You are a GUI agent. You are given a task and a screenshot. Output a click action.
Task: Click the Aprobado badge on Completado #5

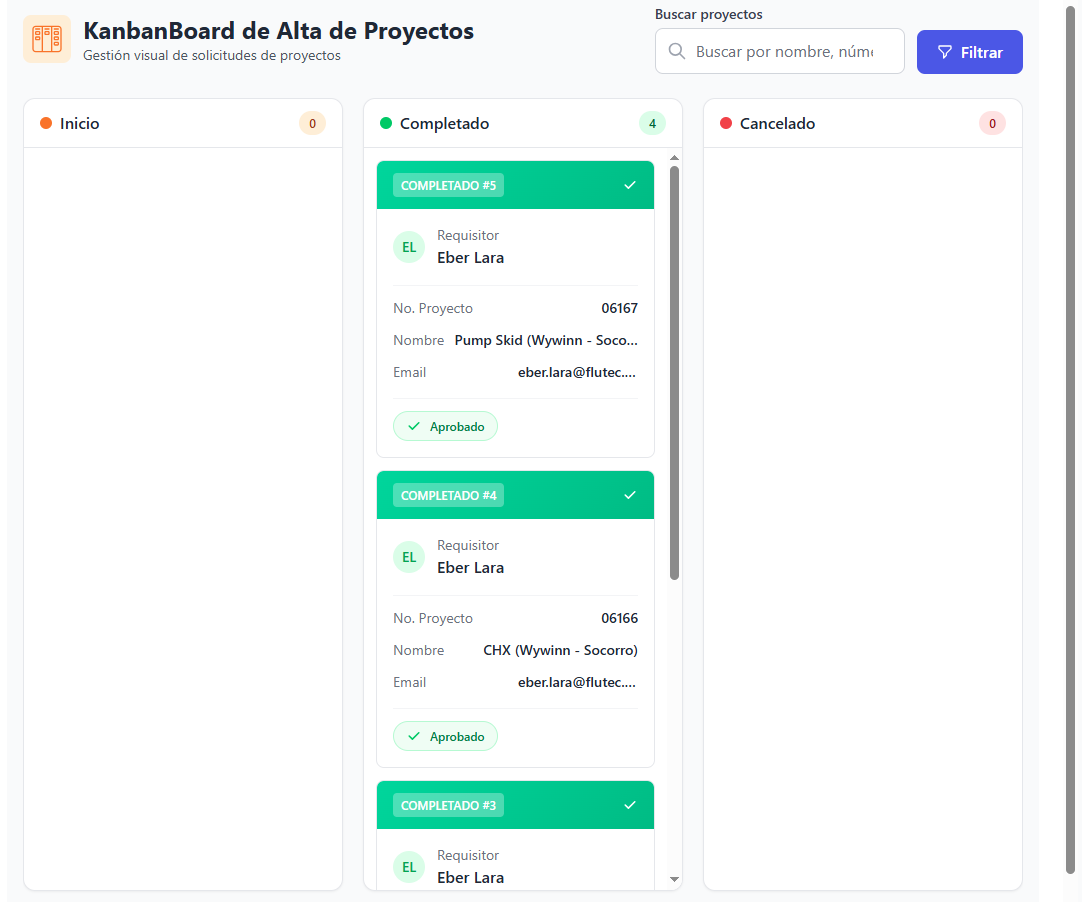pyautogui.click(x=445, y=427)
